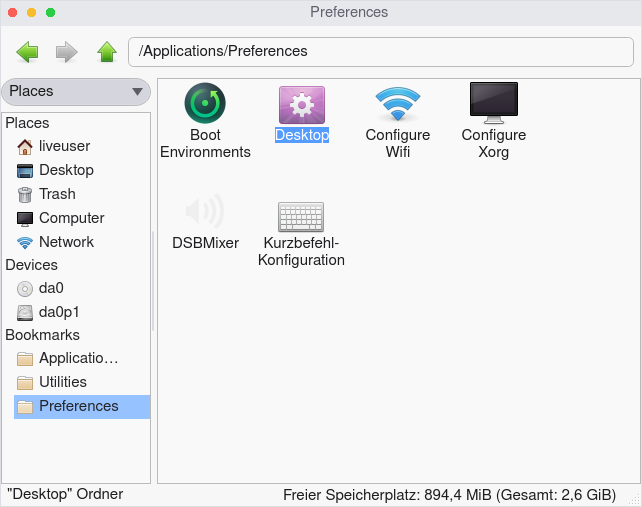Click the Network wifi icon in sidebar
Image resolution: width=642 pixels, height=507 pixels.
click(25, 243)
